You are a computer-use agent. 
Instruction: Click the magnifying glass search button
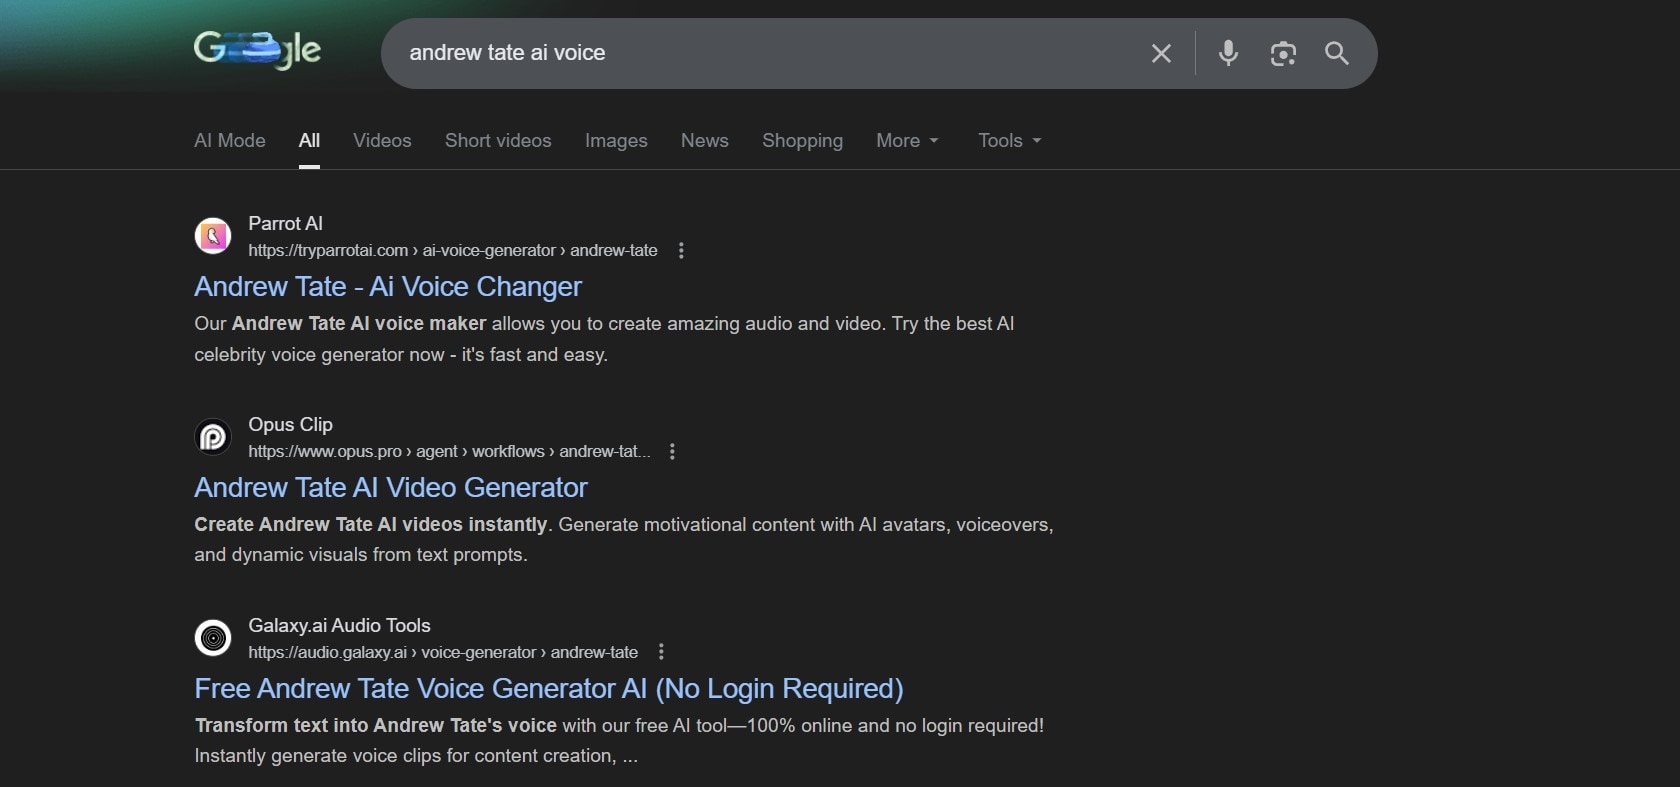click(1337, 53)
